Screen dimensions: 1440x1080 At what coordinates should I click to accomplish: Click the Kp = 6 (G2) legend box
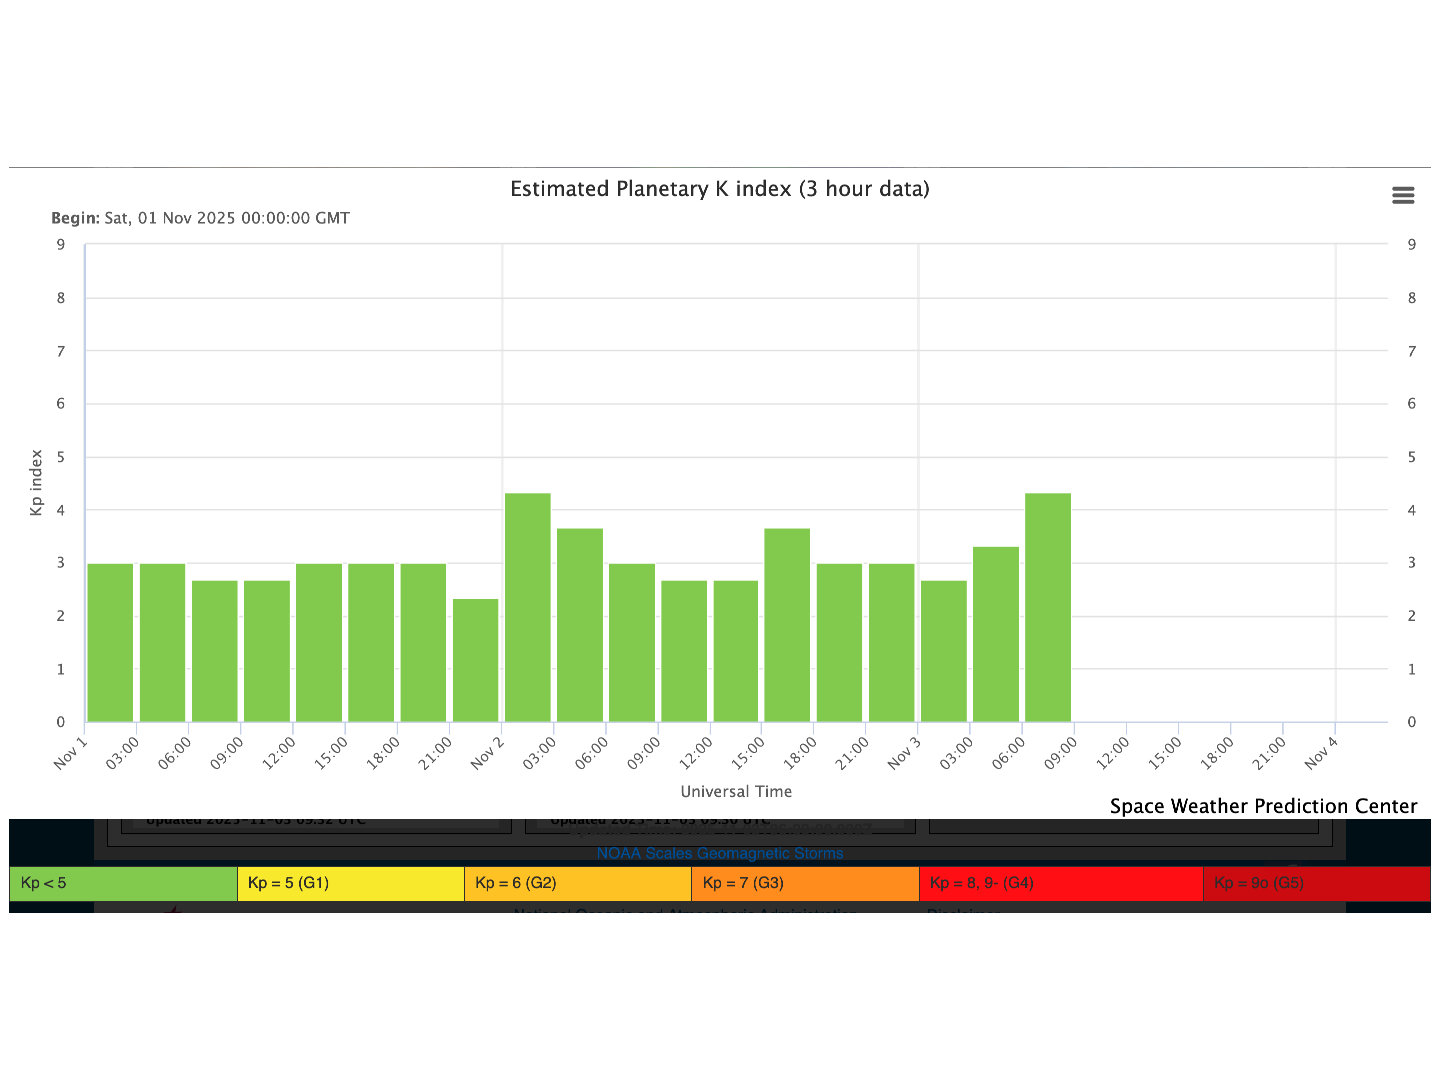[577, 883]
